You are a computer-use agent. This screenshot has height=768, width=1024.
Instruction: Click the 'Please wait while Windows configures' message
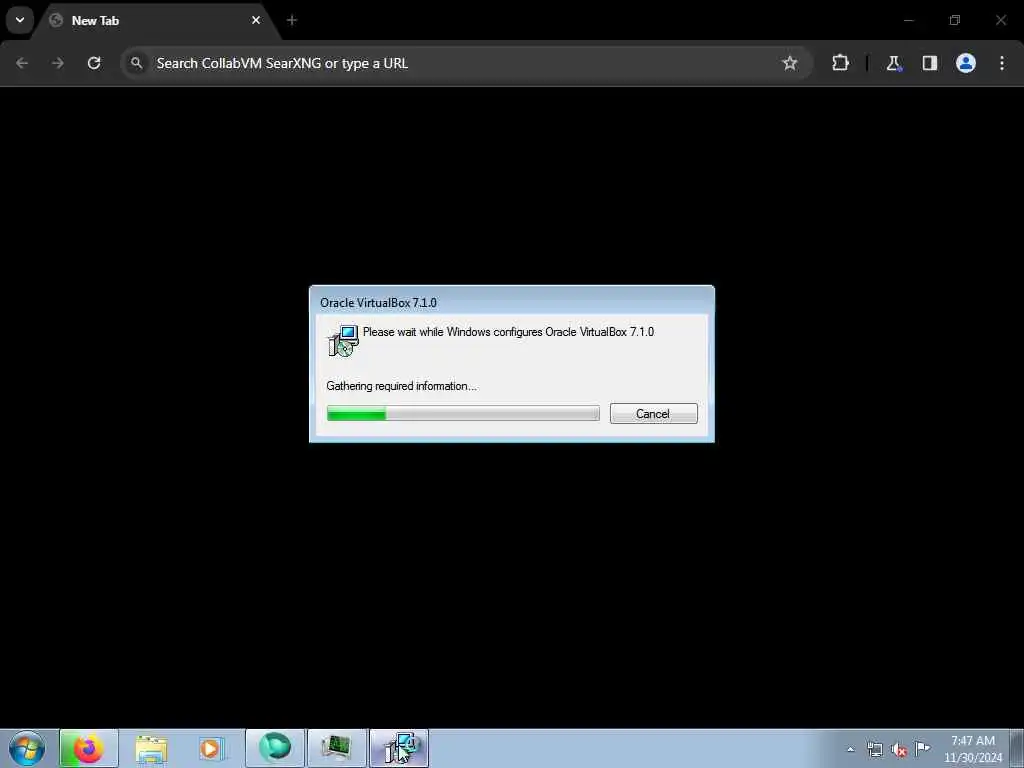pyautogui.click(x=508, y=332)
